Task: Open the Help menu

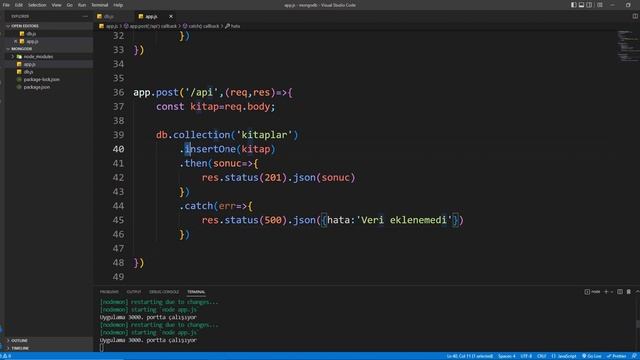Action: pyautogui.click(x=118, y=5)
